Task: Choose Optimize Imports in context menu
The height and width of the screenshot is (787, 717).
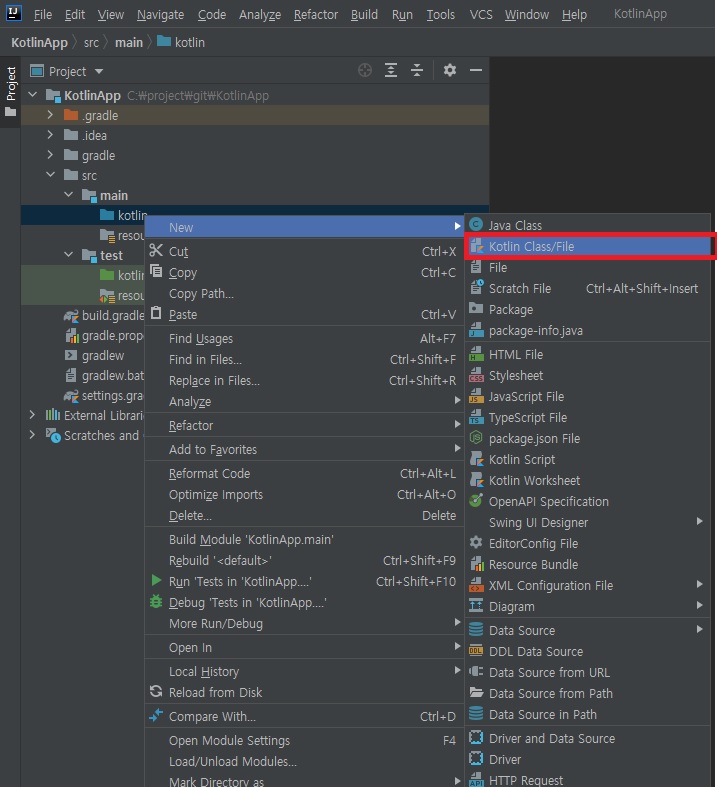Action: click(304, 494)
